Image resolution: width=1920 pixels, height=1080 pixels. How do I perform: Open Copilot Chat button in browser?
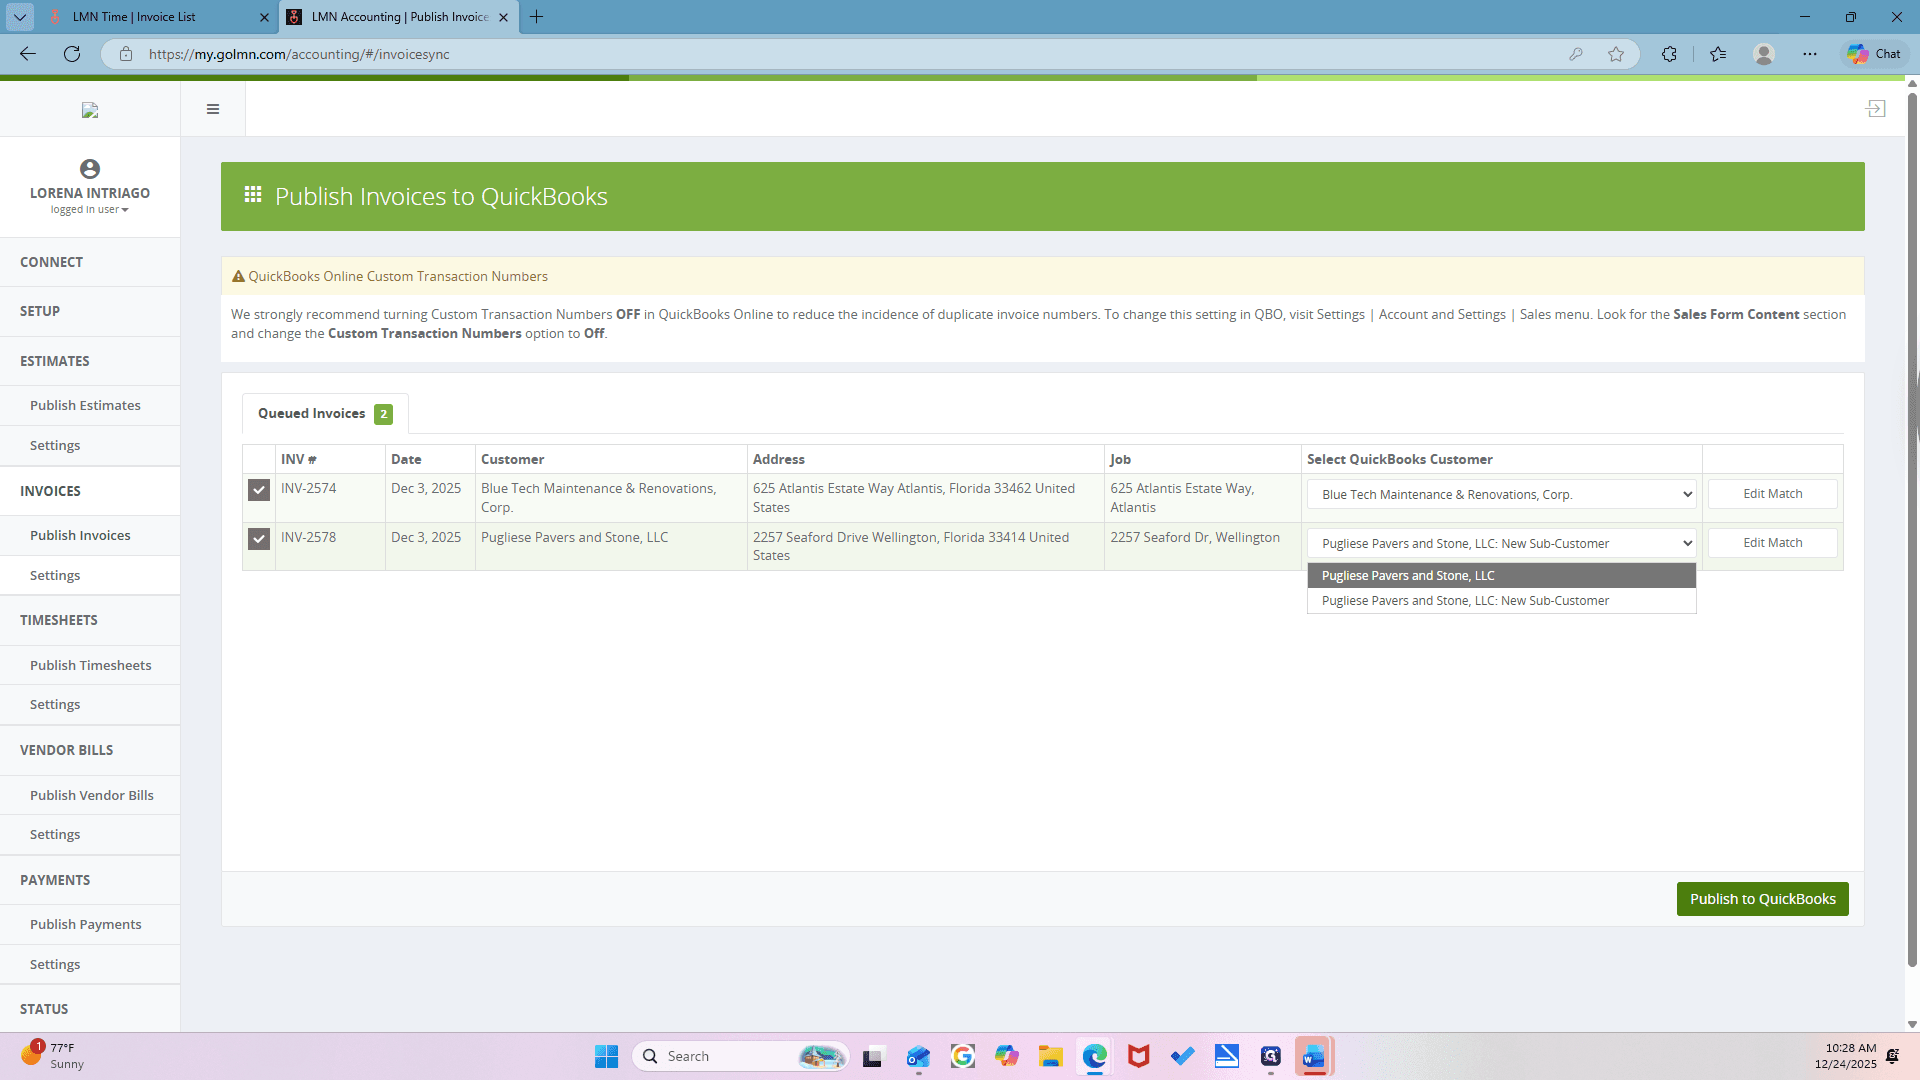tap(1874, 54)
